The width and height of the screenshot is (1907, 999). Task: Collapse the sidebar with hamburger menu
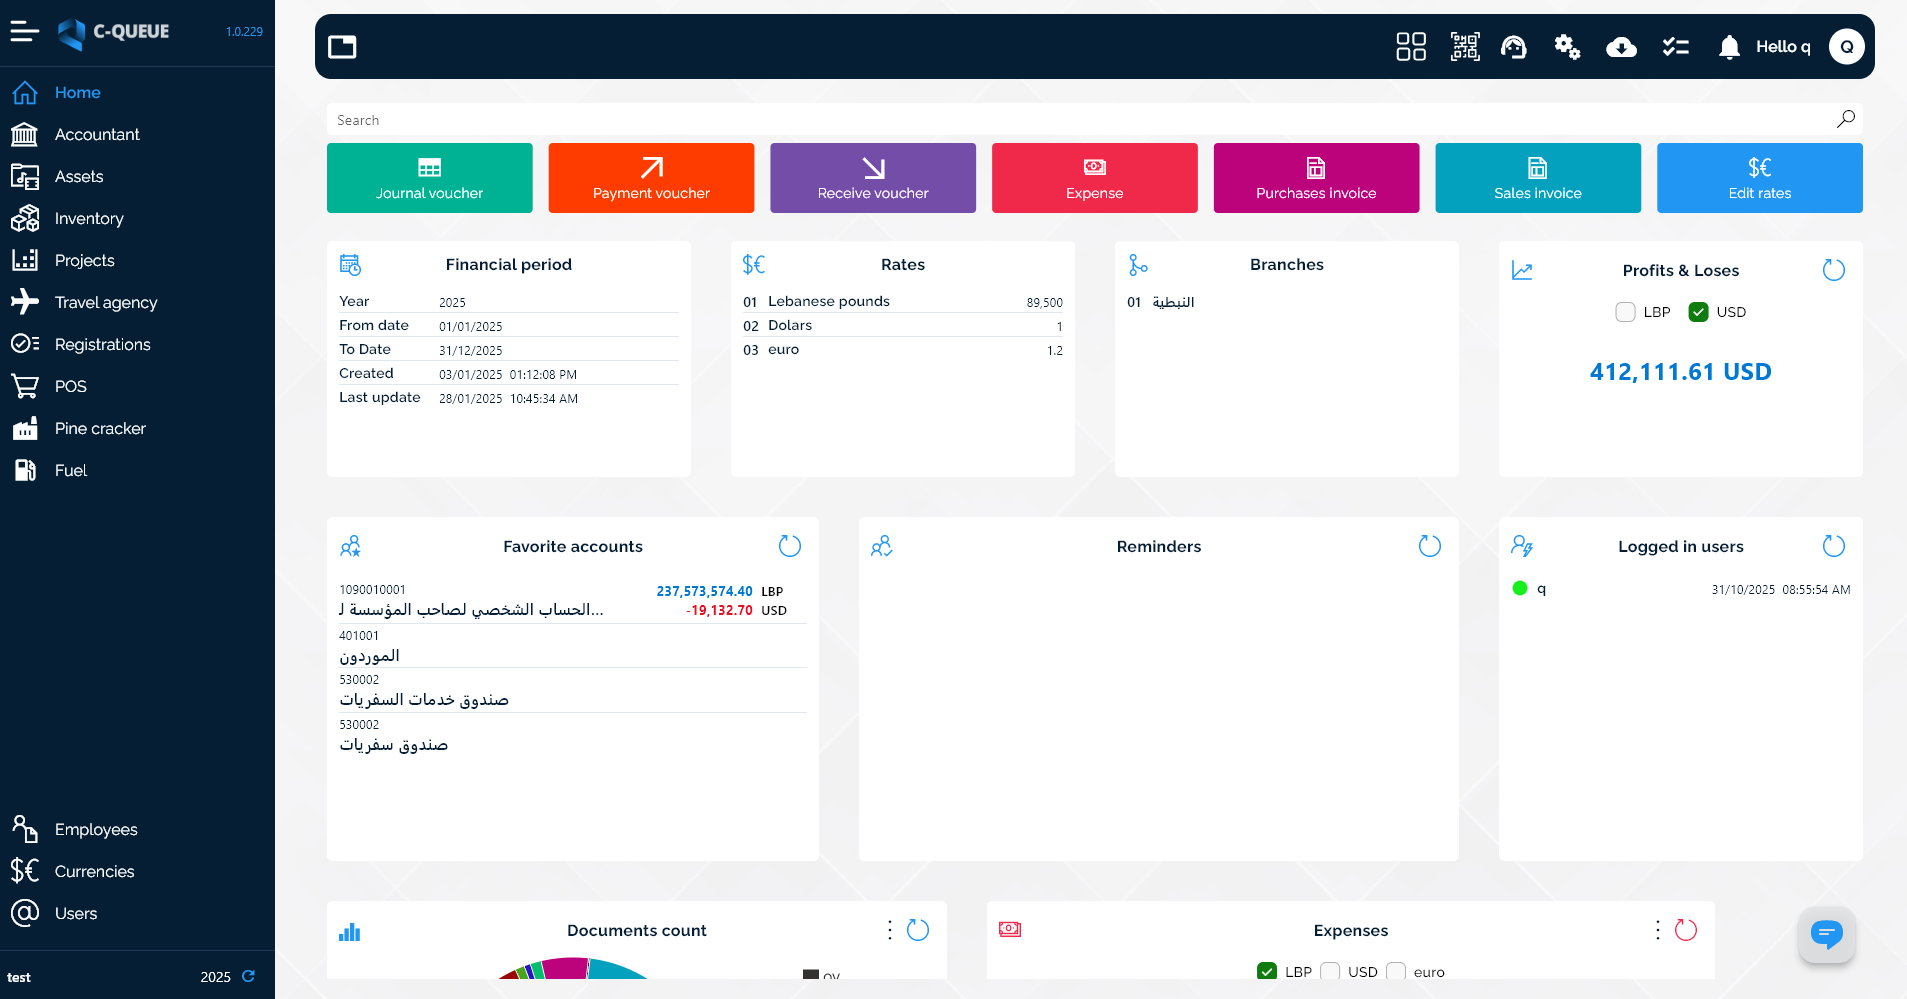(24, 32)
